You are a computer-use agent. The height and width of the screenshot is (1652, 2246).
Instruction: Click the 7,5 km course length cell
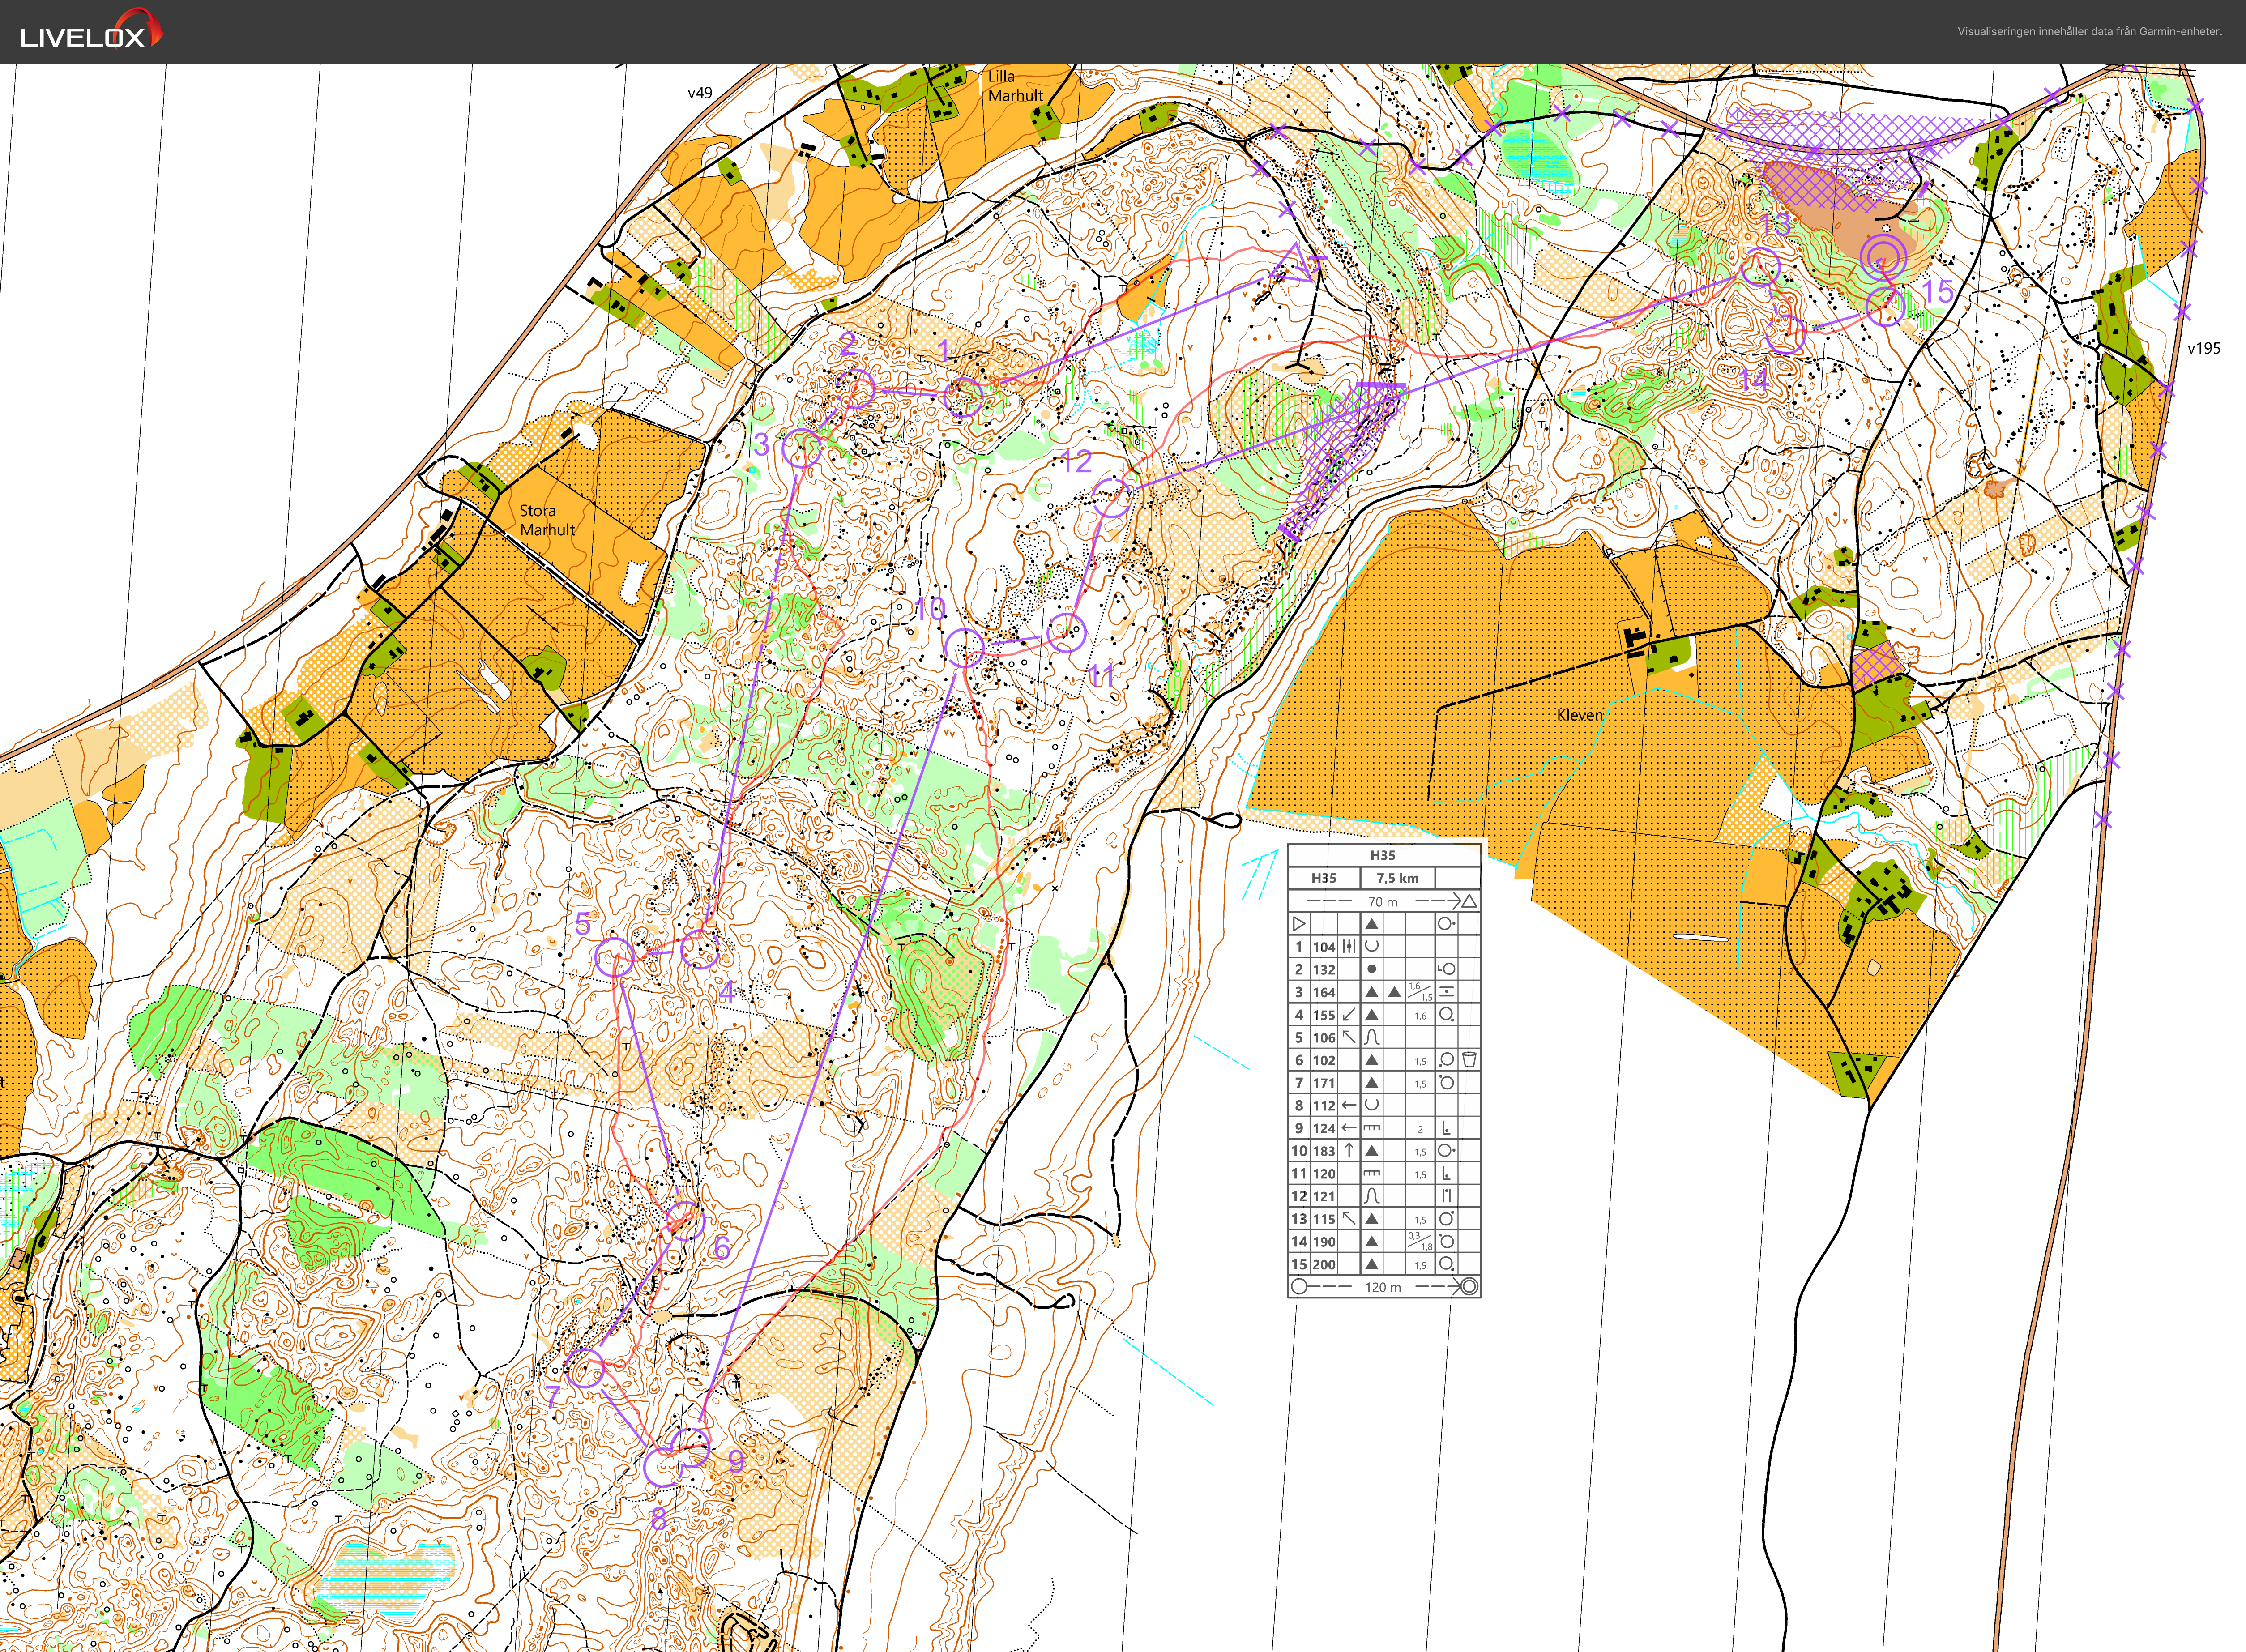point(1397,878)
